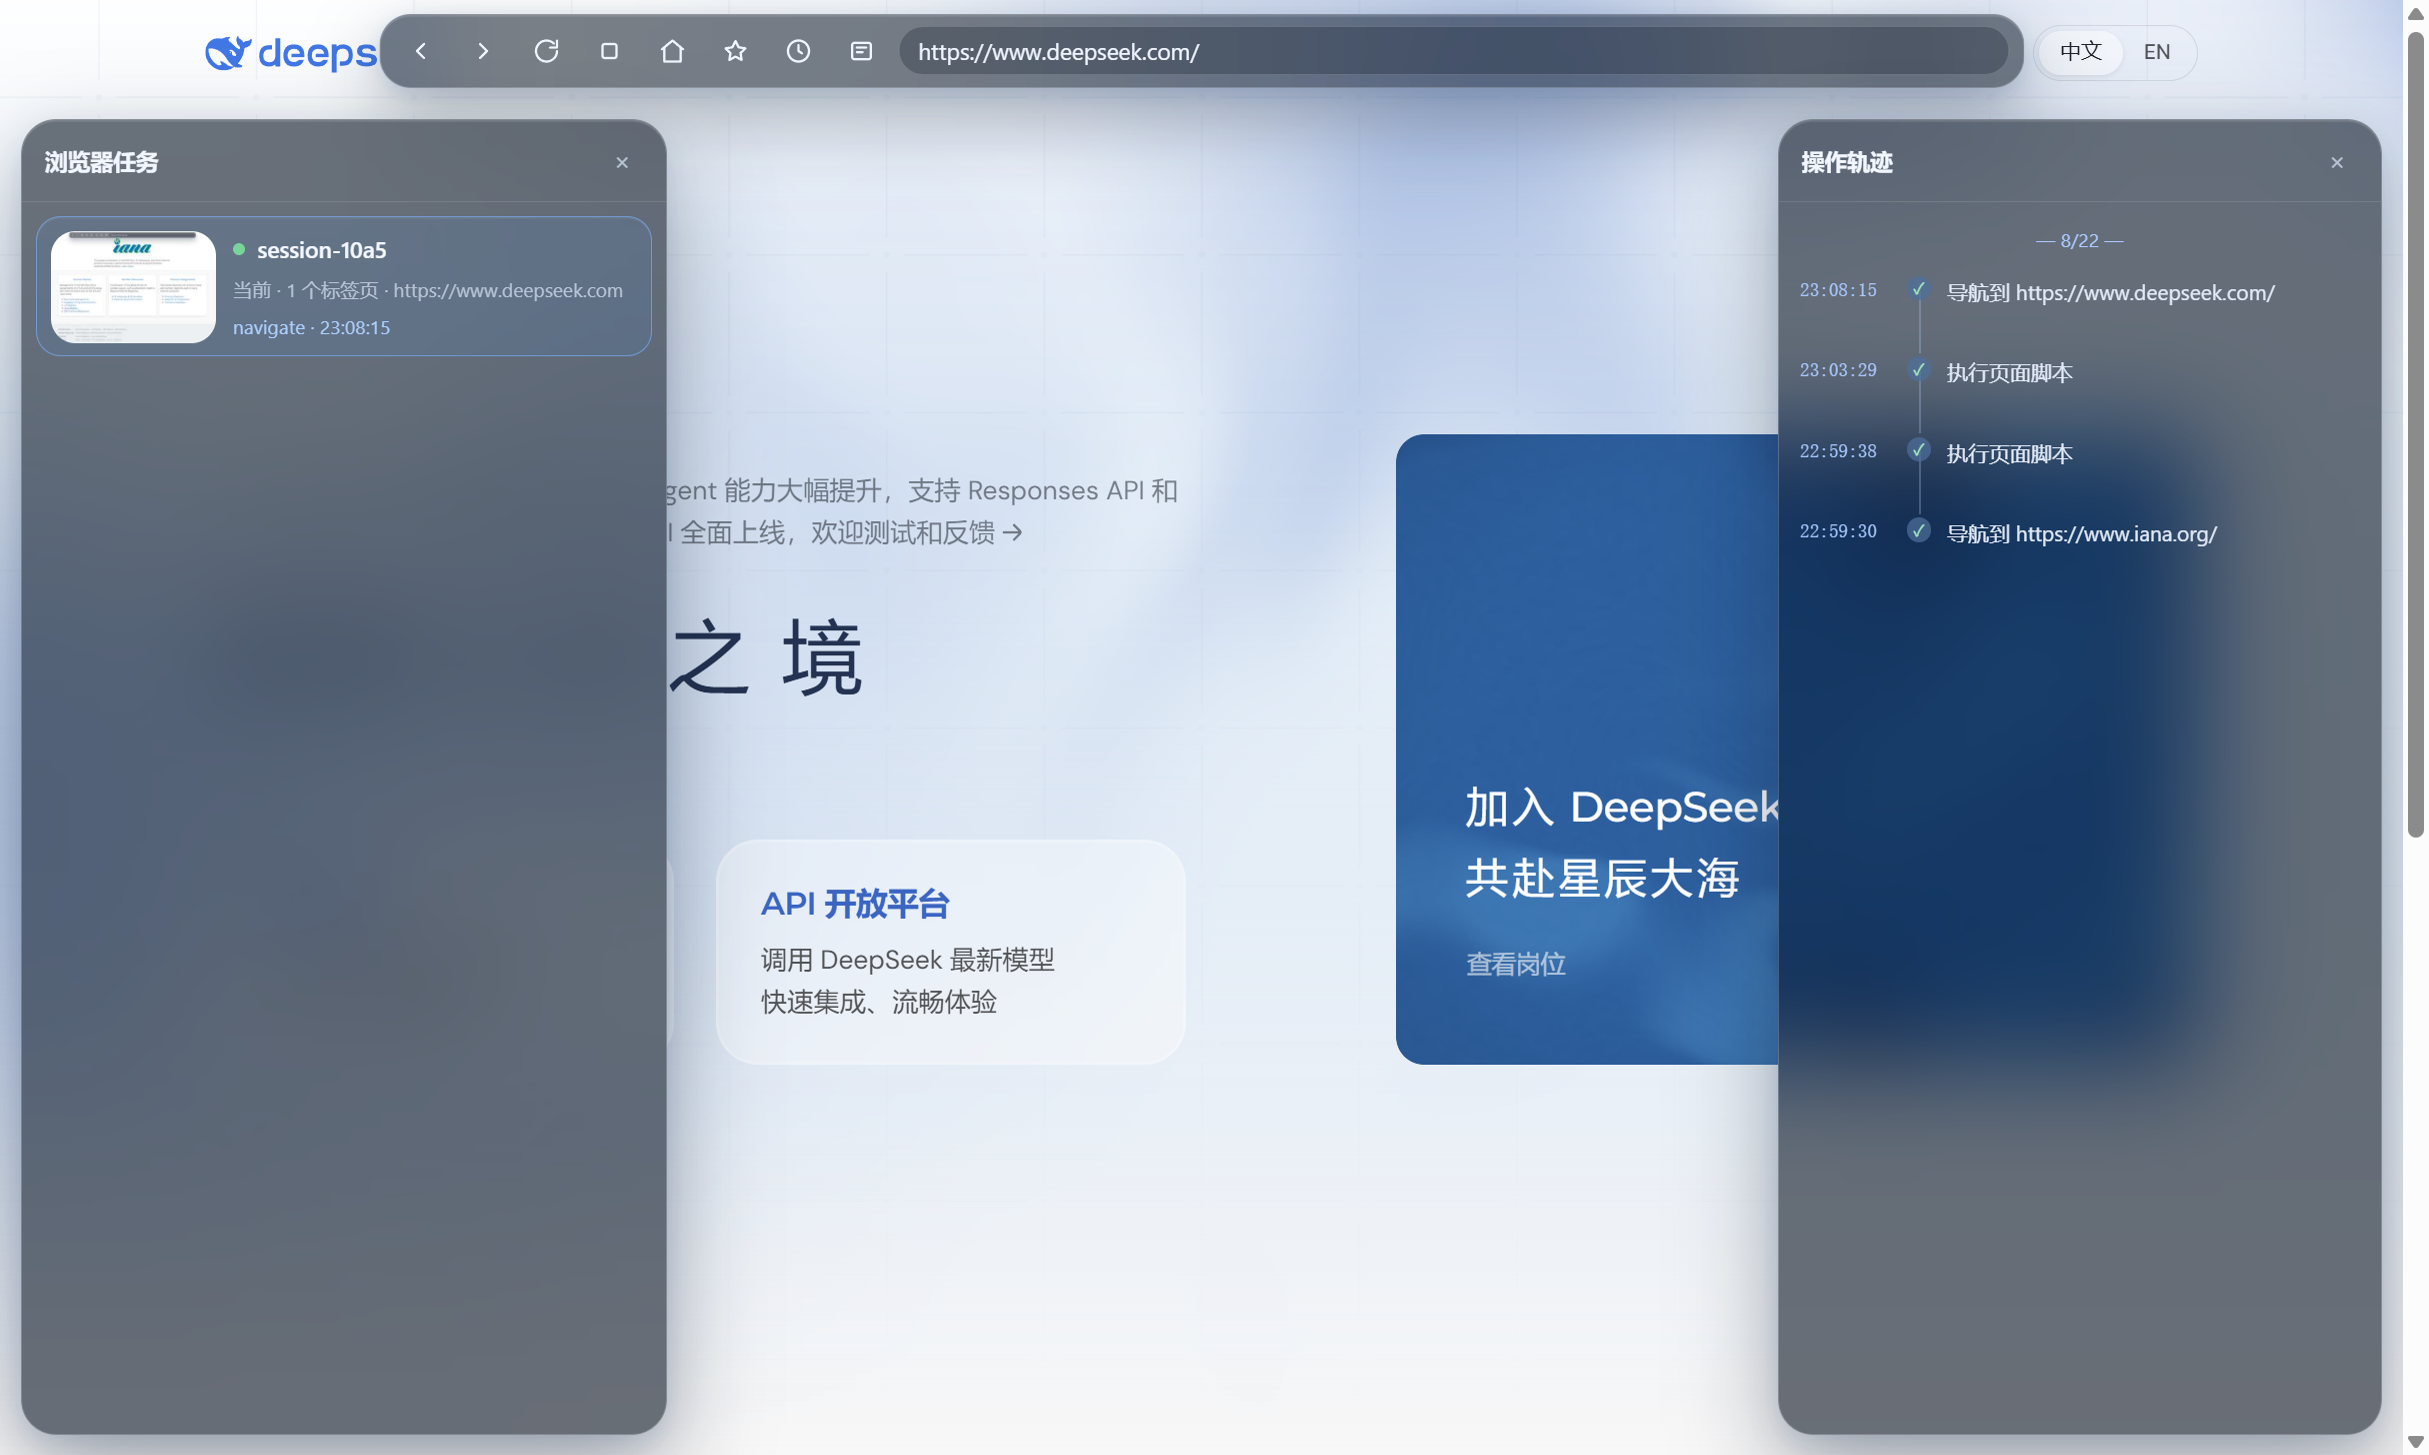
Task: Click the 加入 DeepSeek heading
Action: 1620,806
